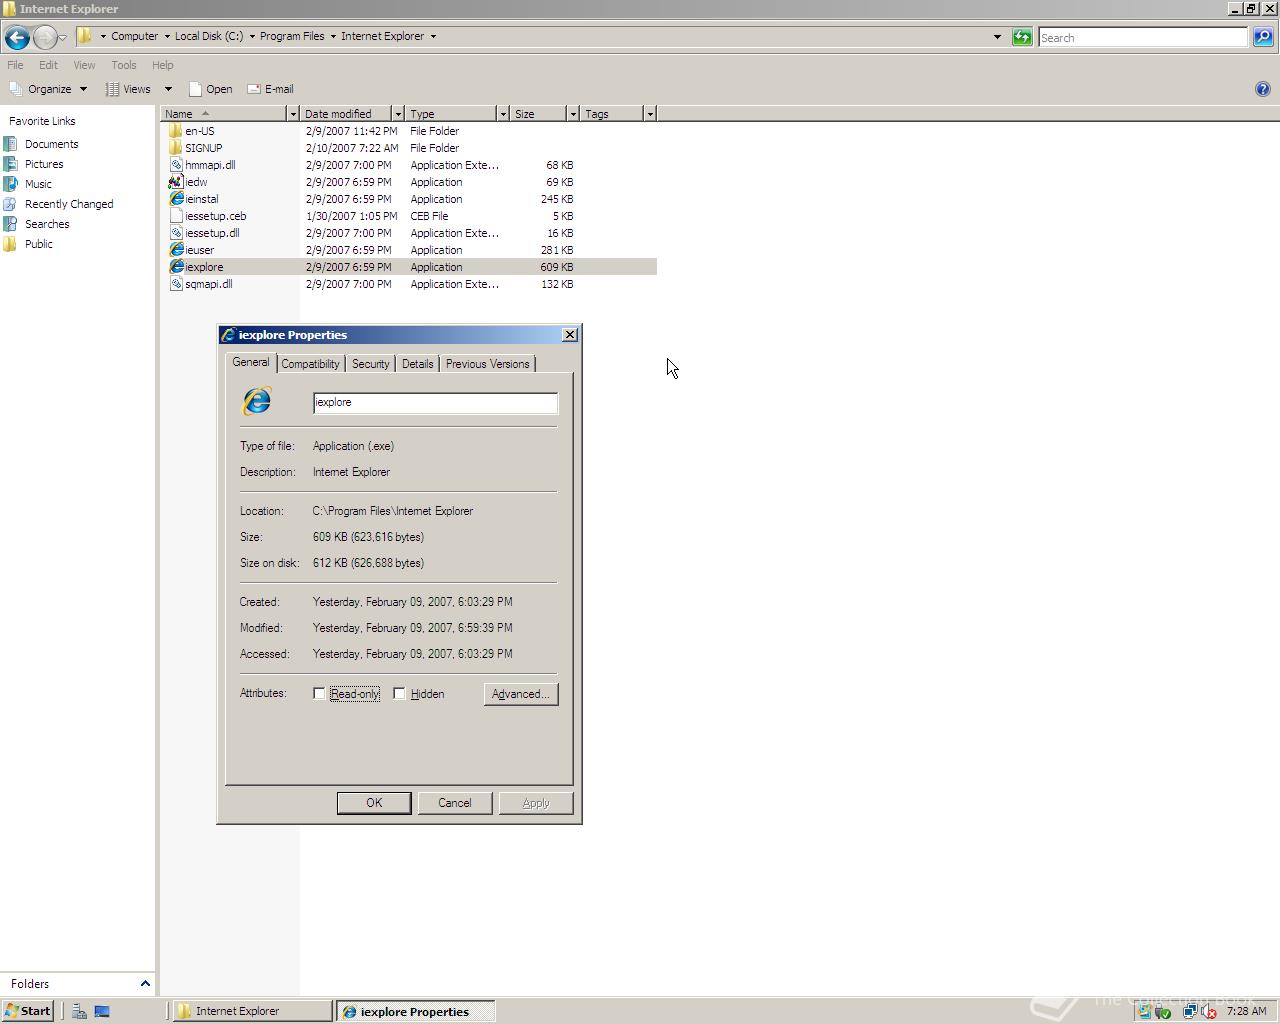Switch to the Compatibility tab
Viewport: 1280px width, 1024px height.
click(x=310, y=364)
